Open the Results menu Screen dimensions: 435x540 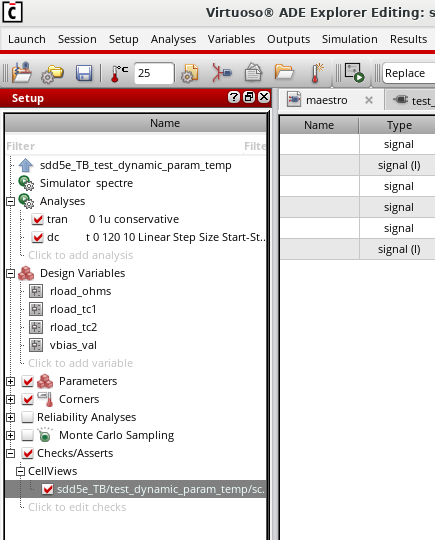pyautogui.click(x=408, y=39)
